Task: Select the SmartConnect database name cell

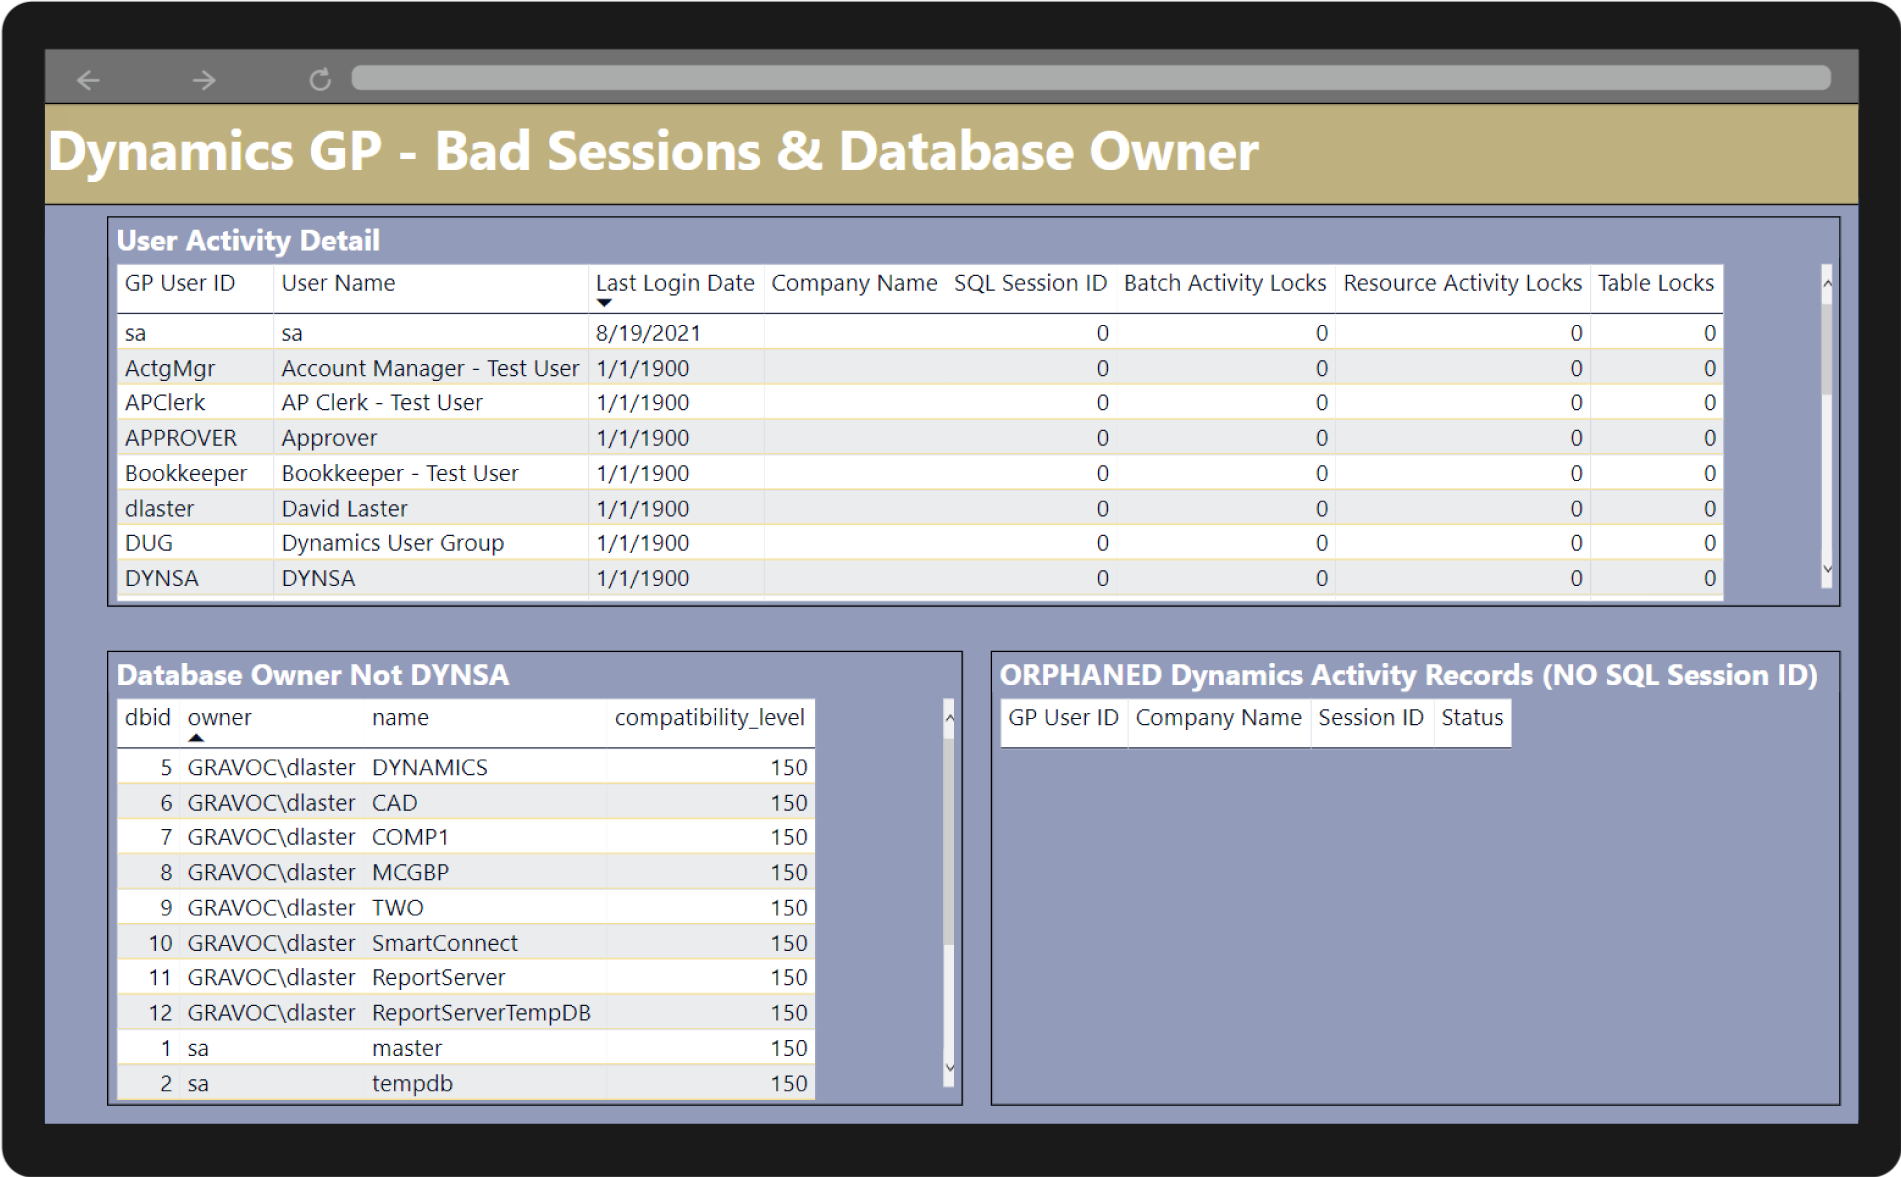Action: tap(445, 943)
